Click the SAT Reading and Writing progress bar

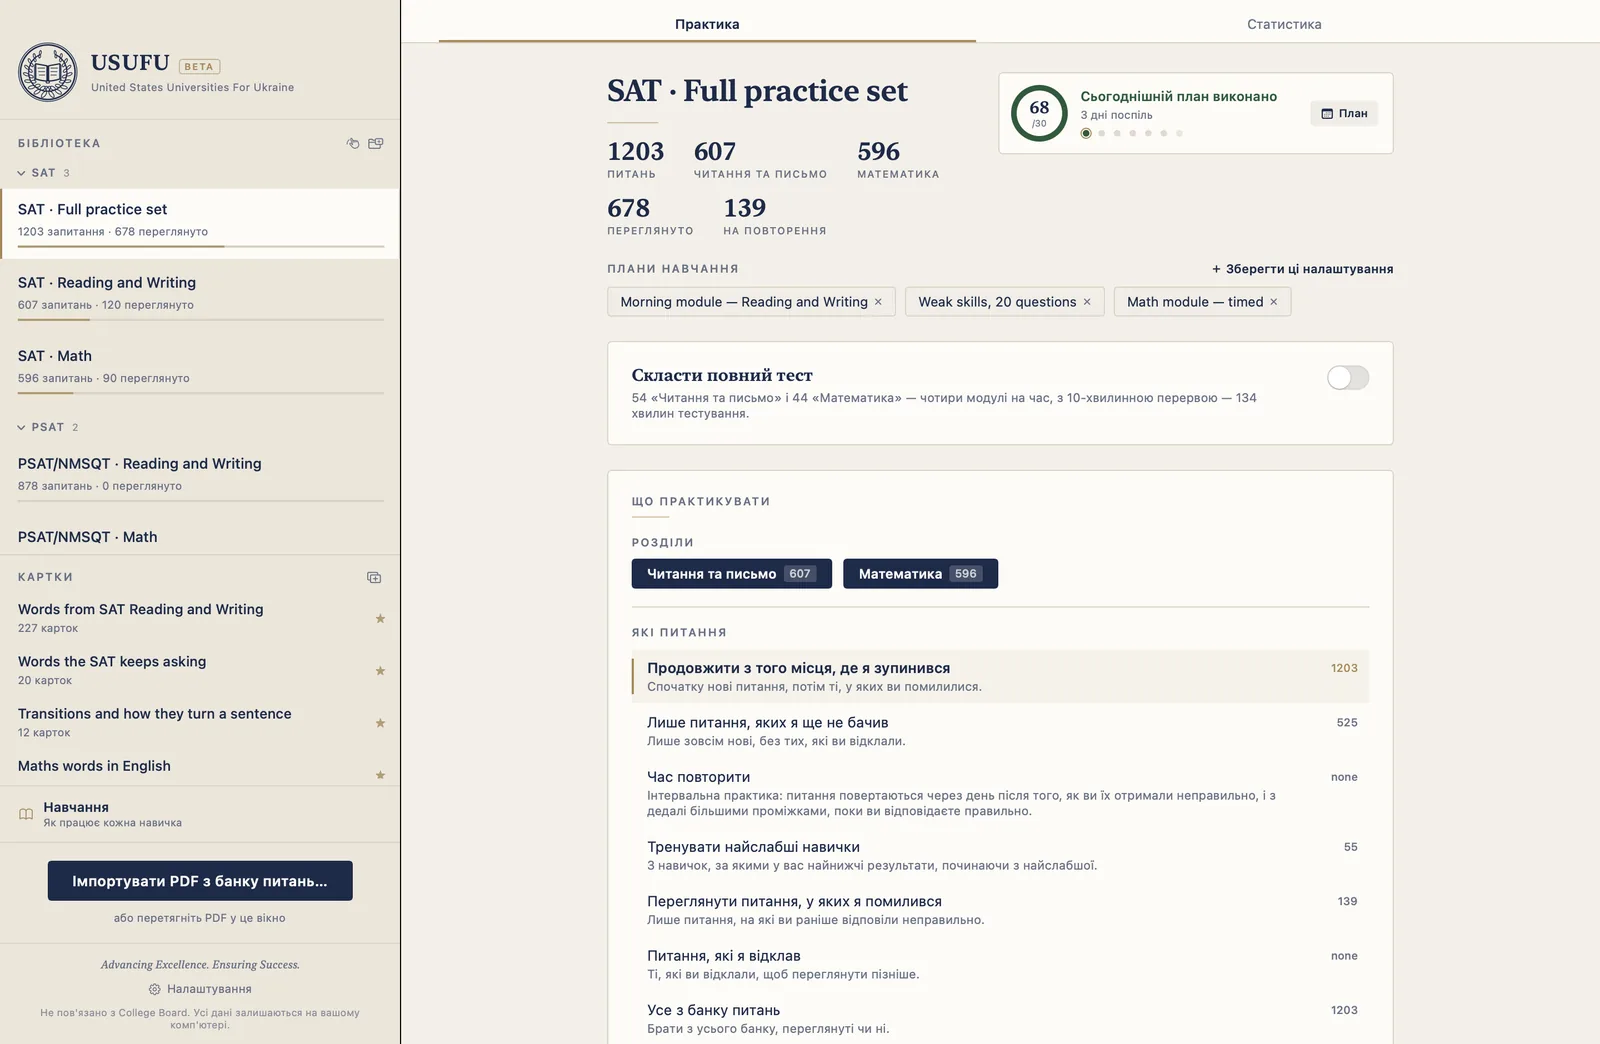pos(200,320)
